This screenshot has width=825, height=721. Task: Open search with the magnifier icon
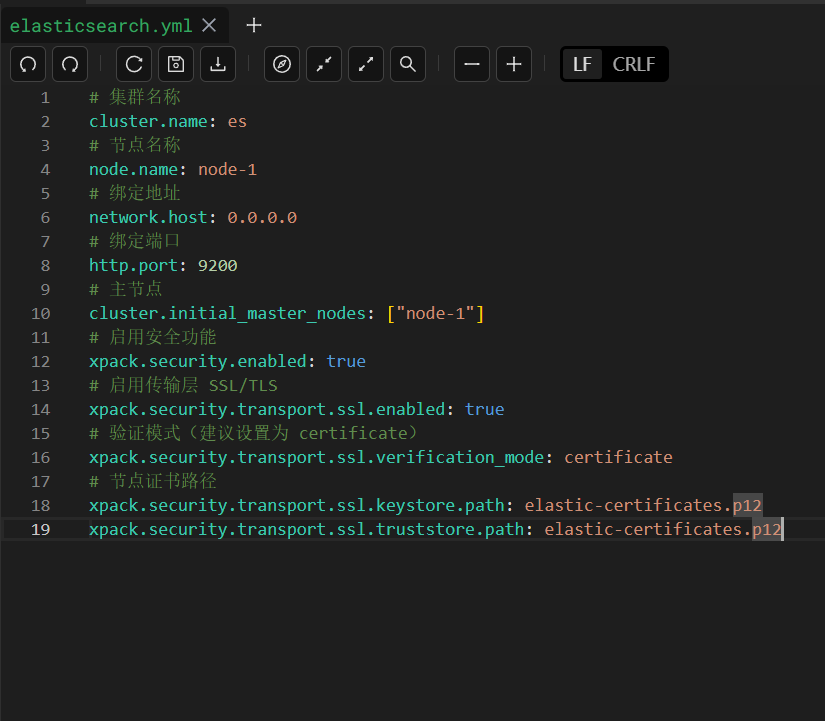pyautogui.click(x=408, y=64)
